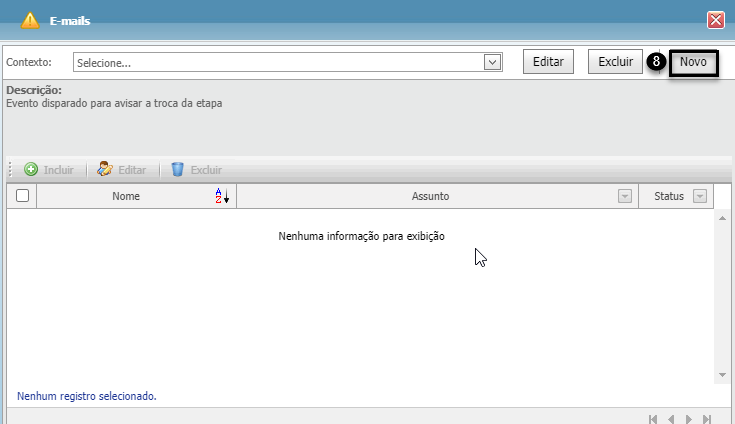This screenshot has height=424, width=735.
Task: Click the 'Nenhum registro selecionado.' text
Action: 87,396
